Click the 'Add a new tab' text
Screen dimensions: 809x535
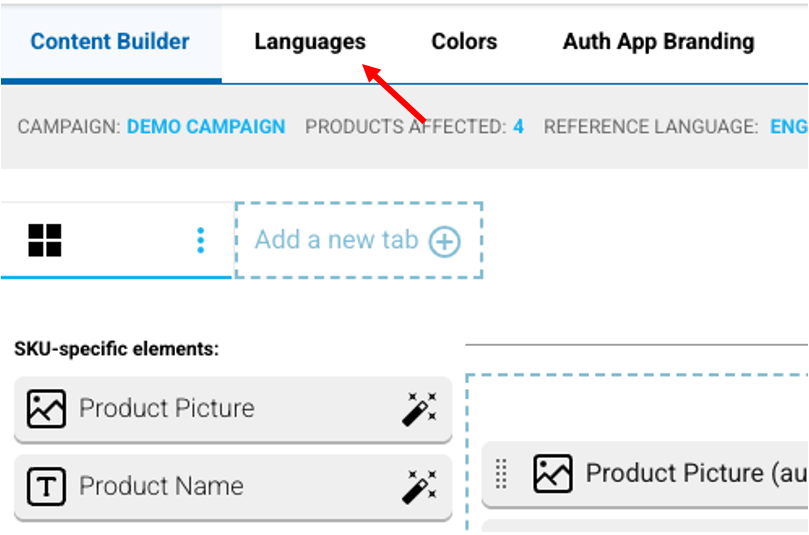(336, 240)
